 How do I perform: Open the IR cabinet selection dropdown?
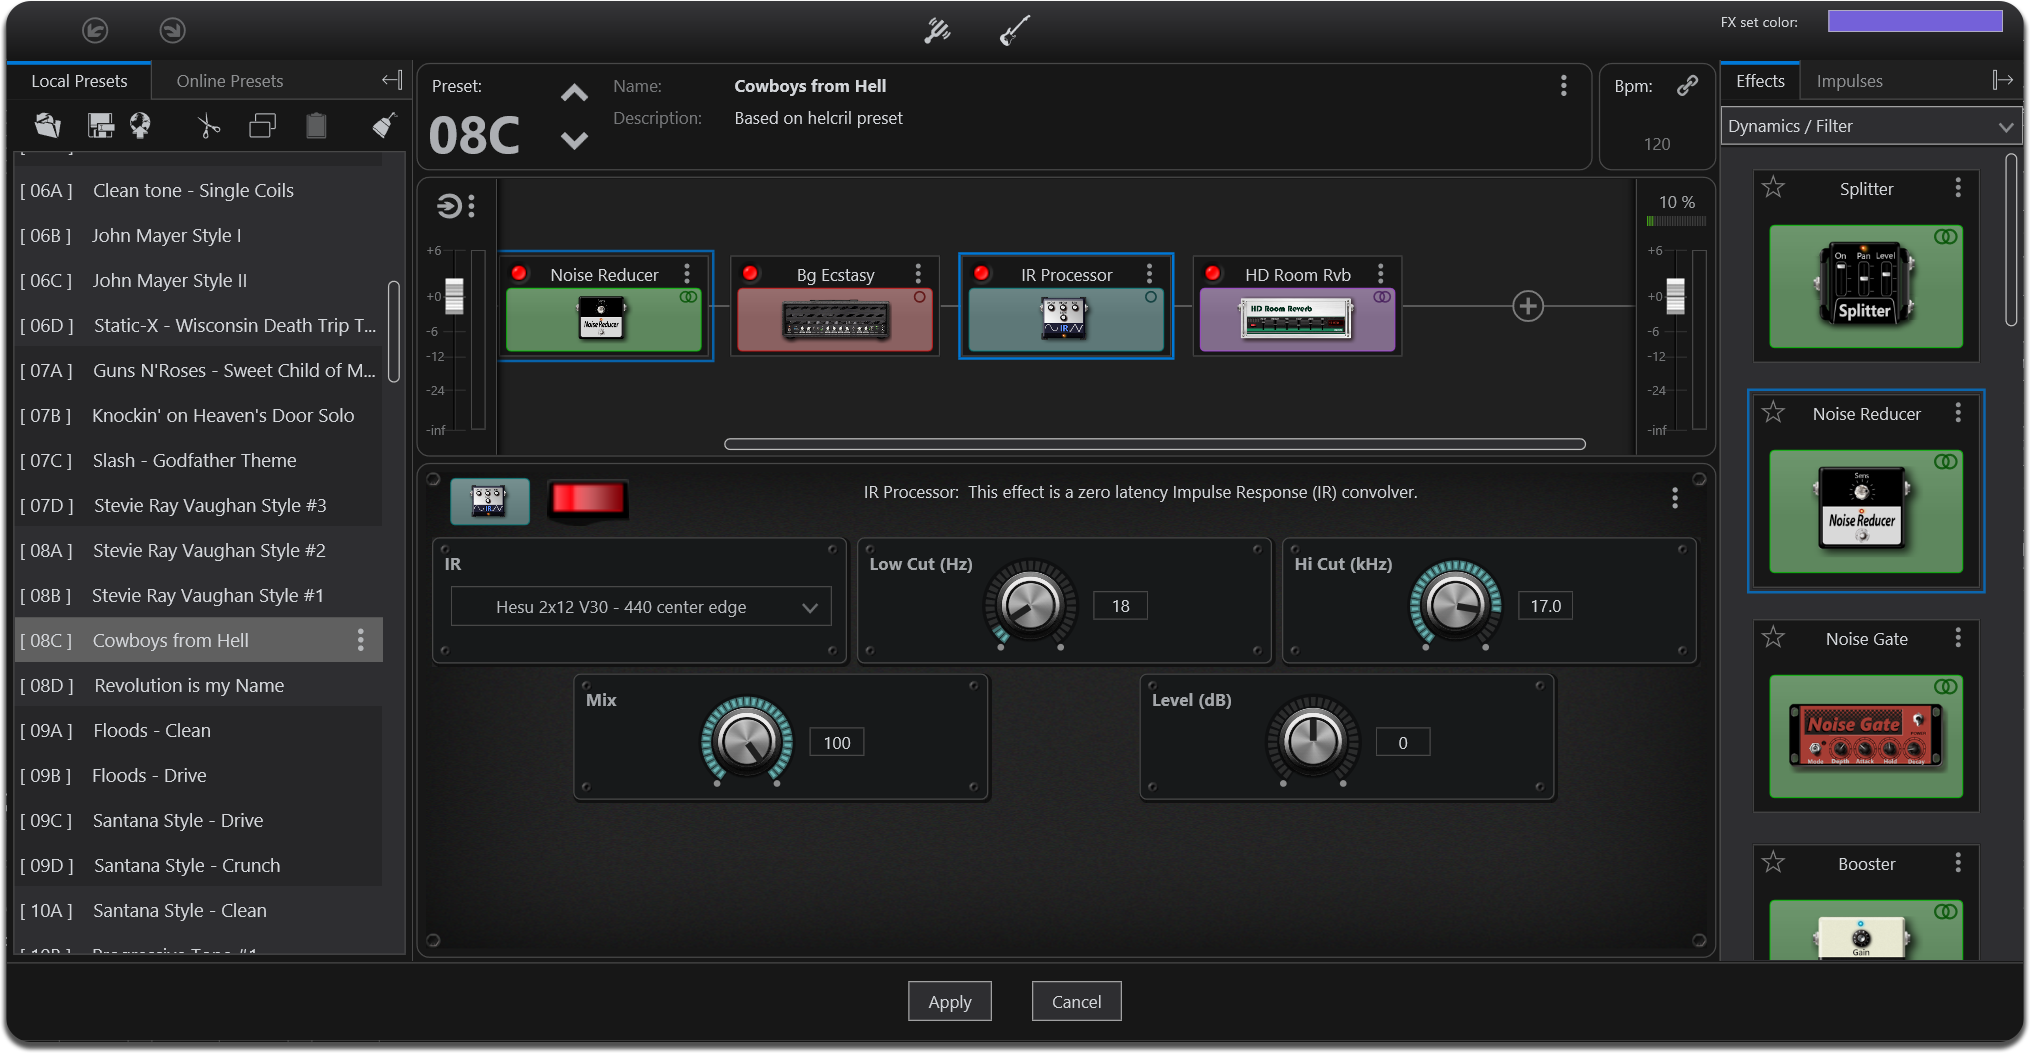click(641, 607)
